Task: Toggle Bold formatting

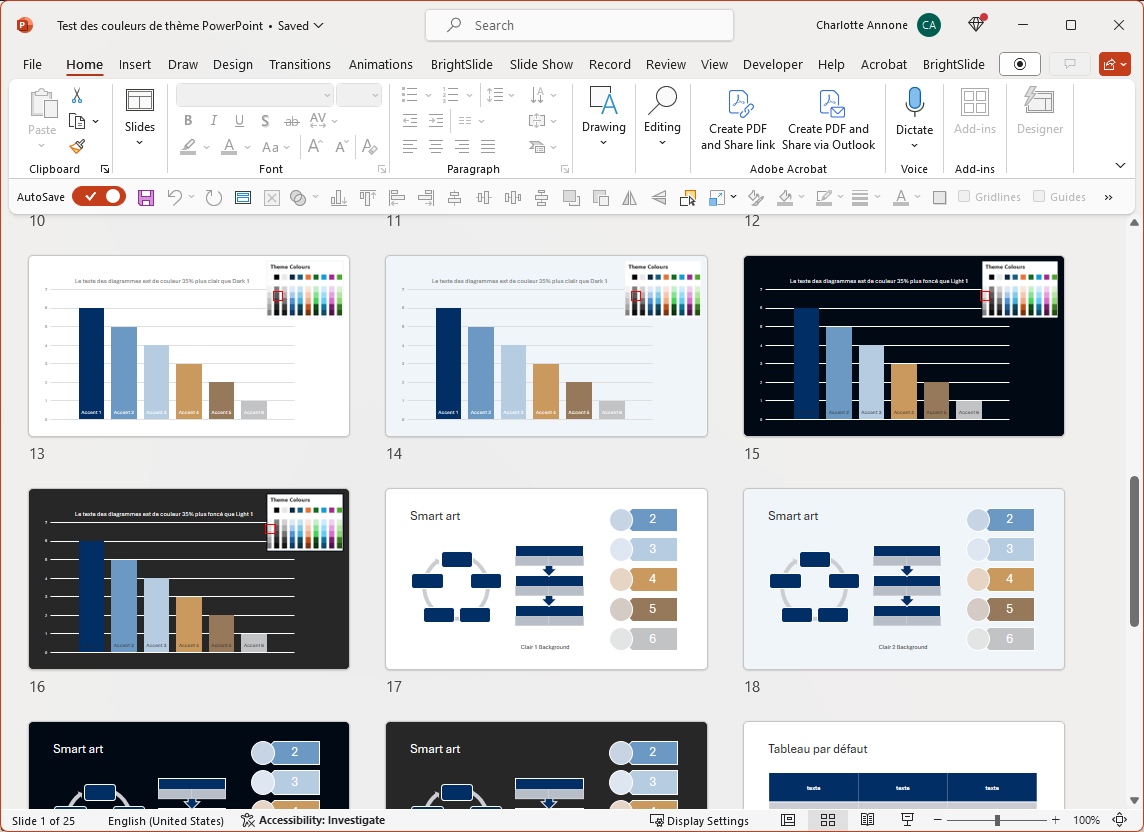Action: click(188, 121)
